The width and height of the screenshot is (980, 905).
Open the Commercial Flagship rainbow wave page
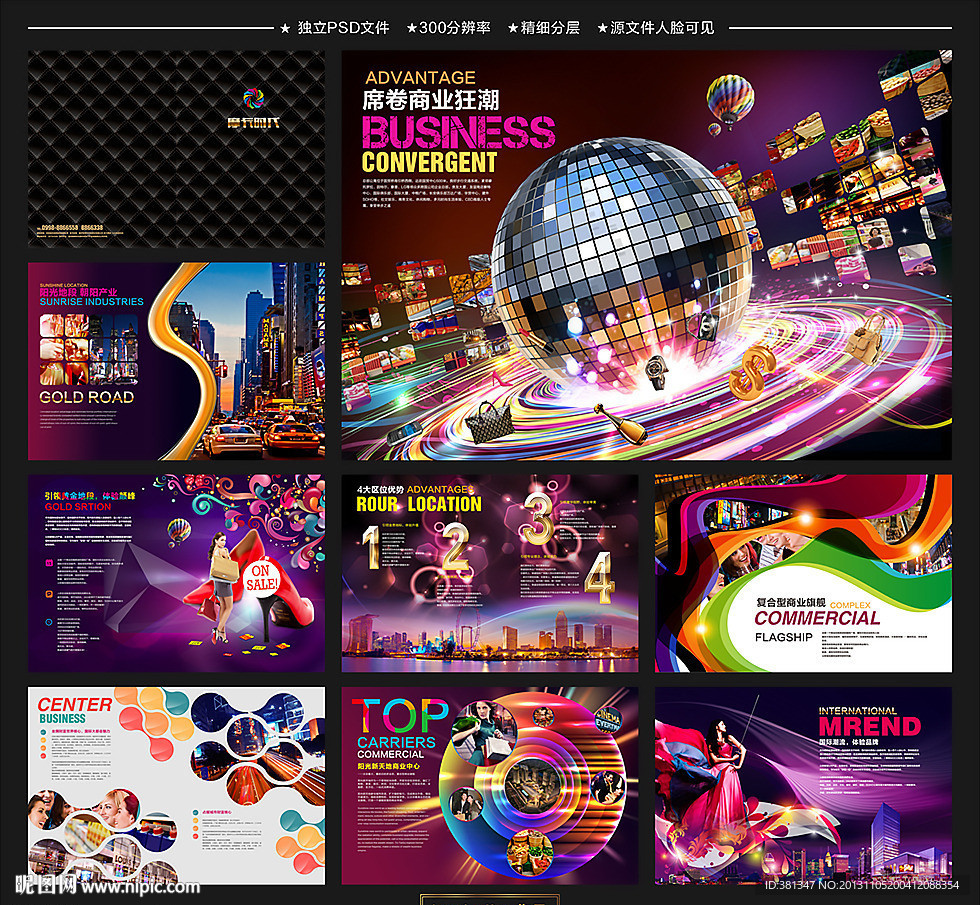[803, 573]
